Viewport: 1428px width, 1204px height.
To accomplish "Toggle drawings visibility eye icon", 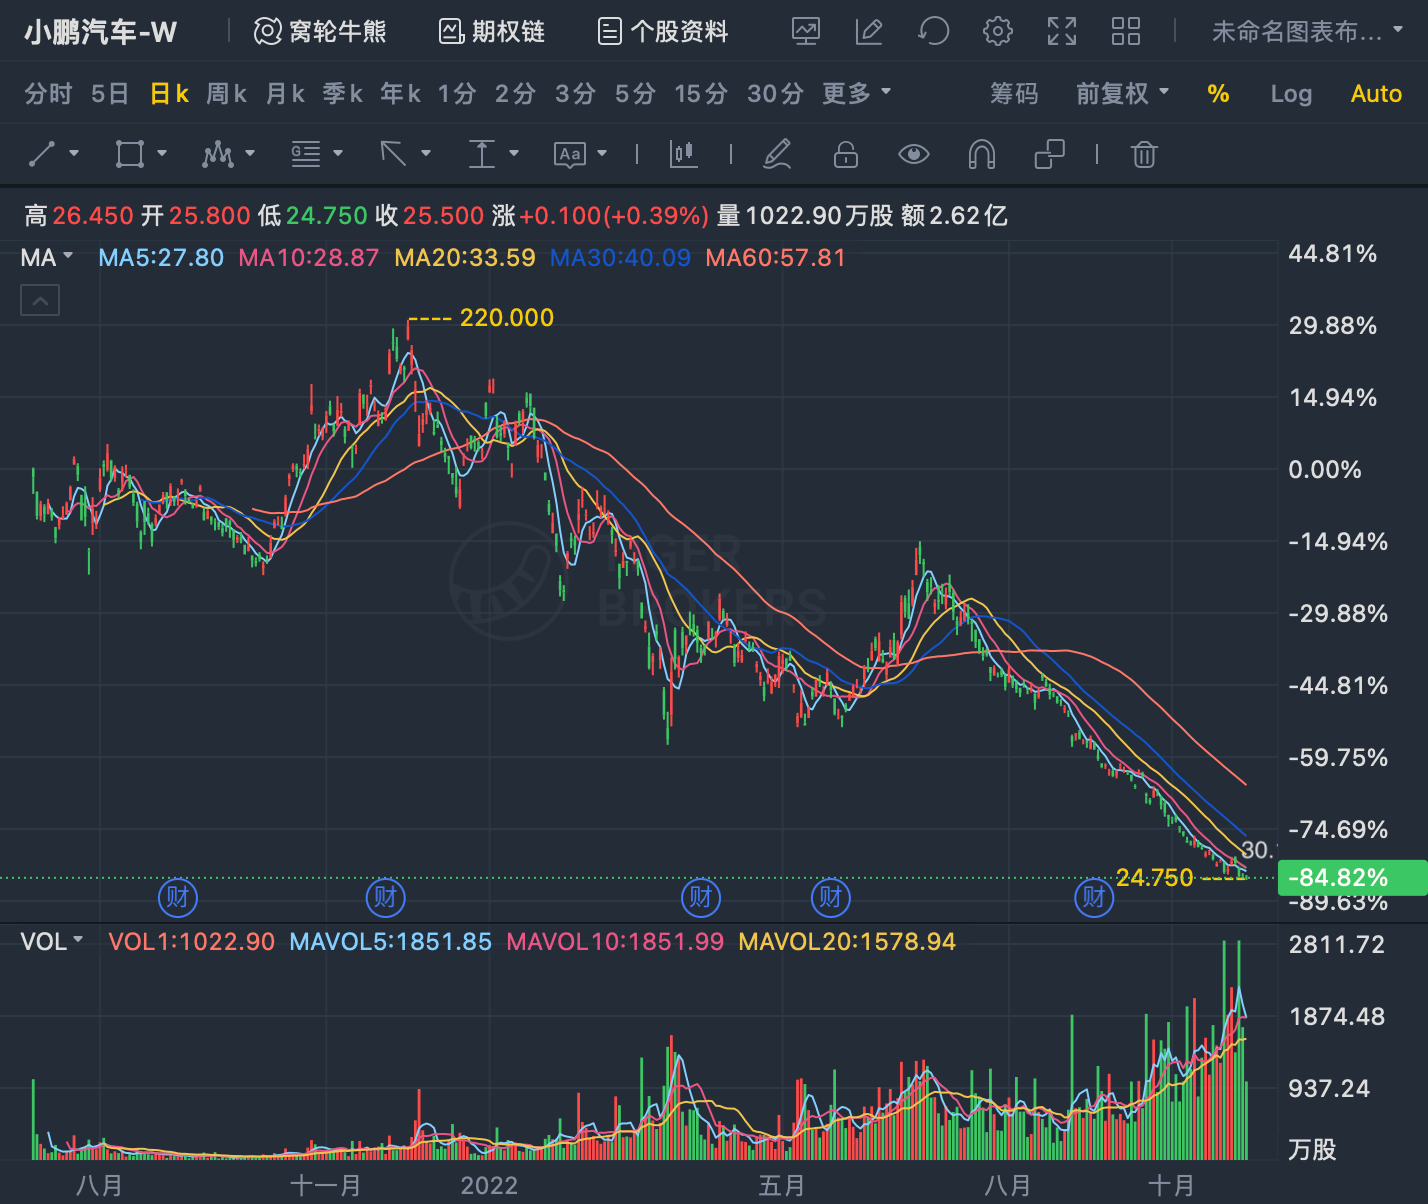I will click(x=913, y=154).
